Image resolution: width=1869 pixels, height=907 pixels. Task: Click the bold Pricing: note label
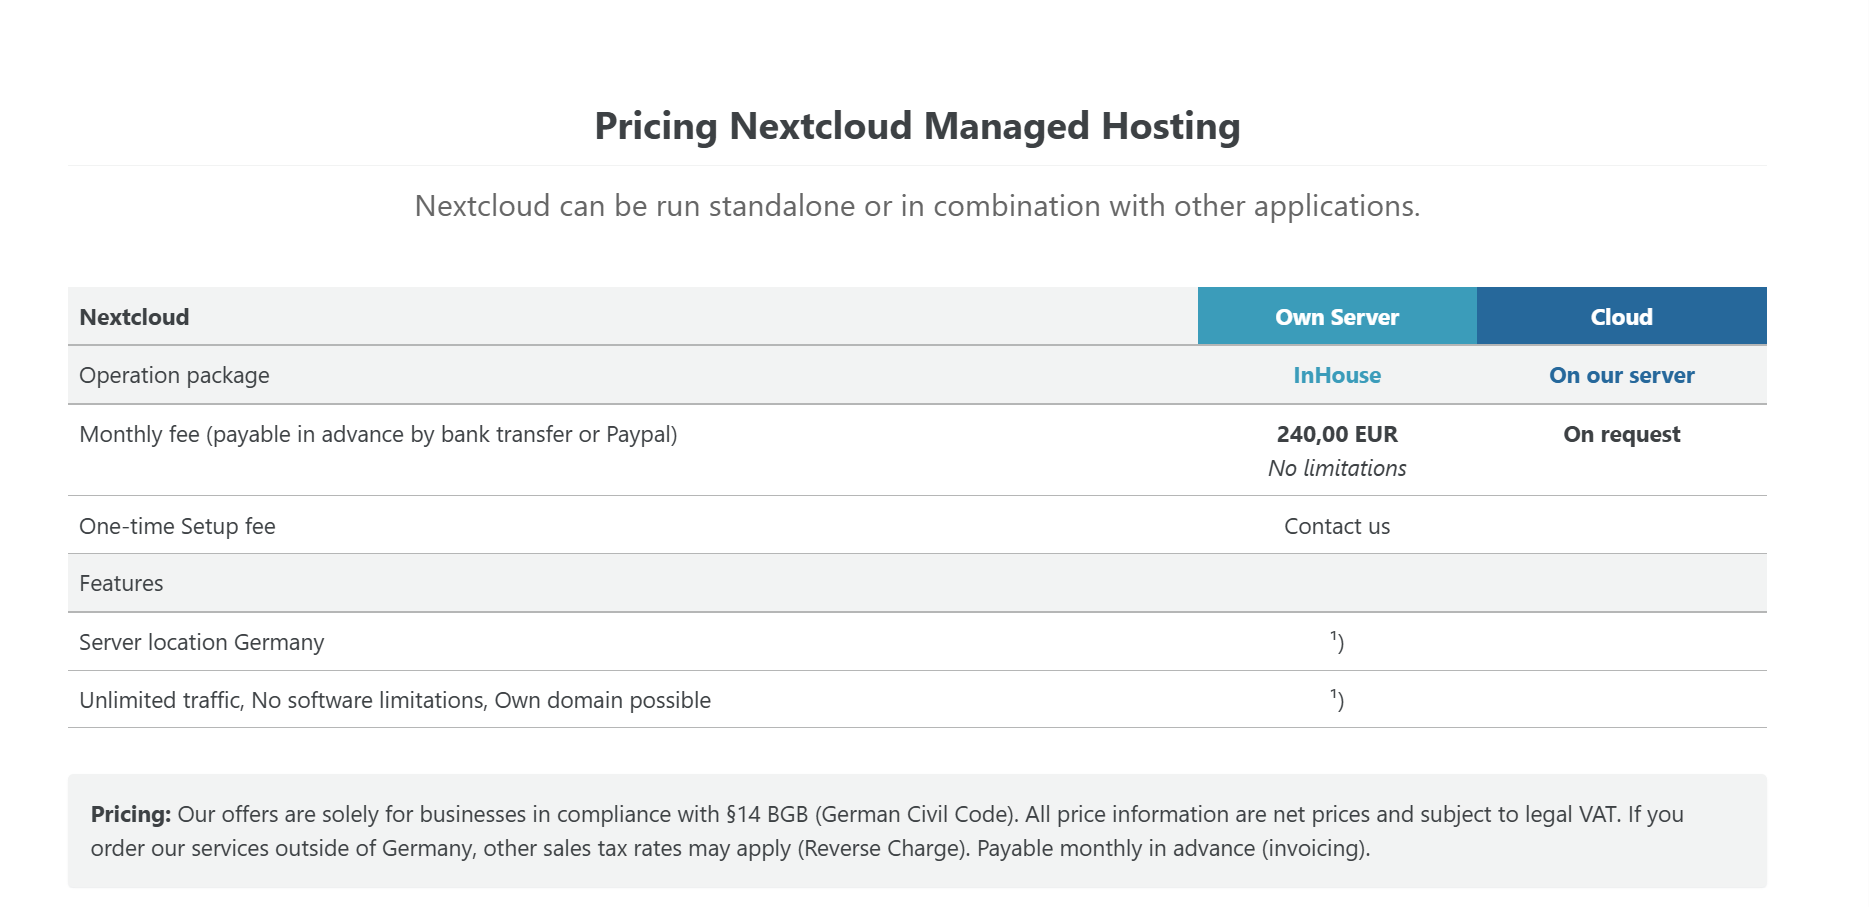pos(131,814)
